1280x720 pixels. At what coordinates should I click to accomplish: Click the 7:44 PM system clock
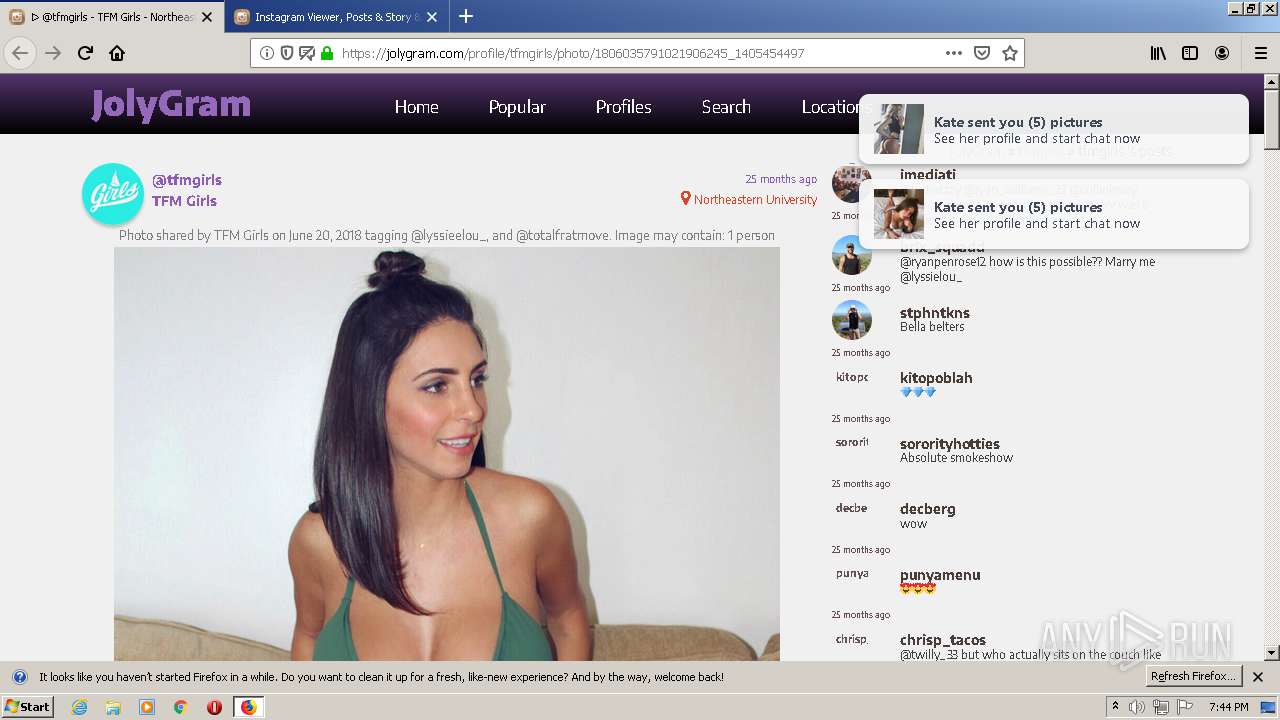click(x=1228, y=707)
